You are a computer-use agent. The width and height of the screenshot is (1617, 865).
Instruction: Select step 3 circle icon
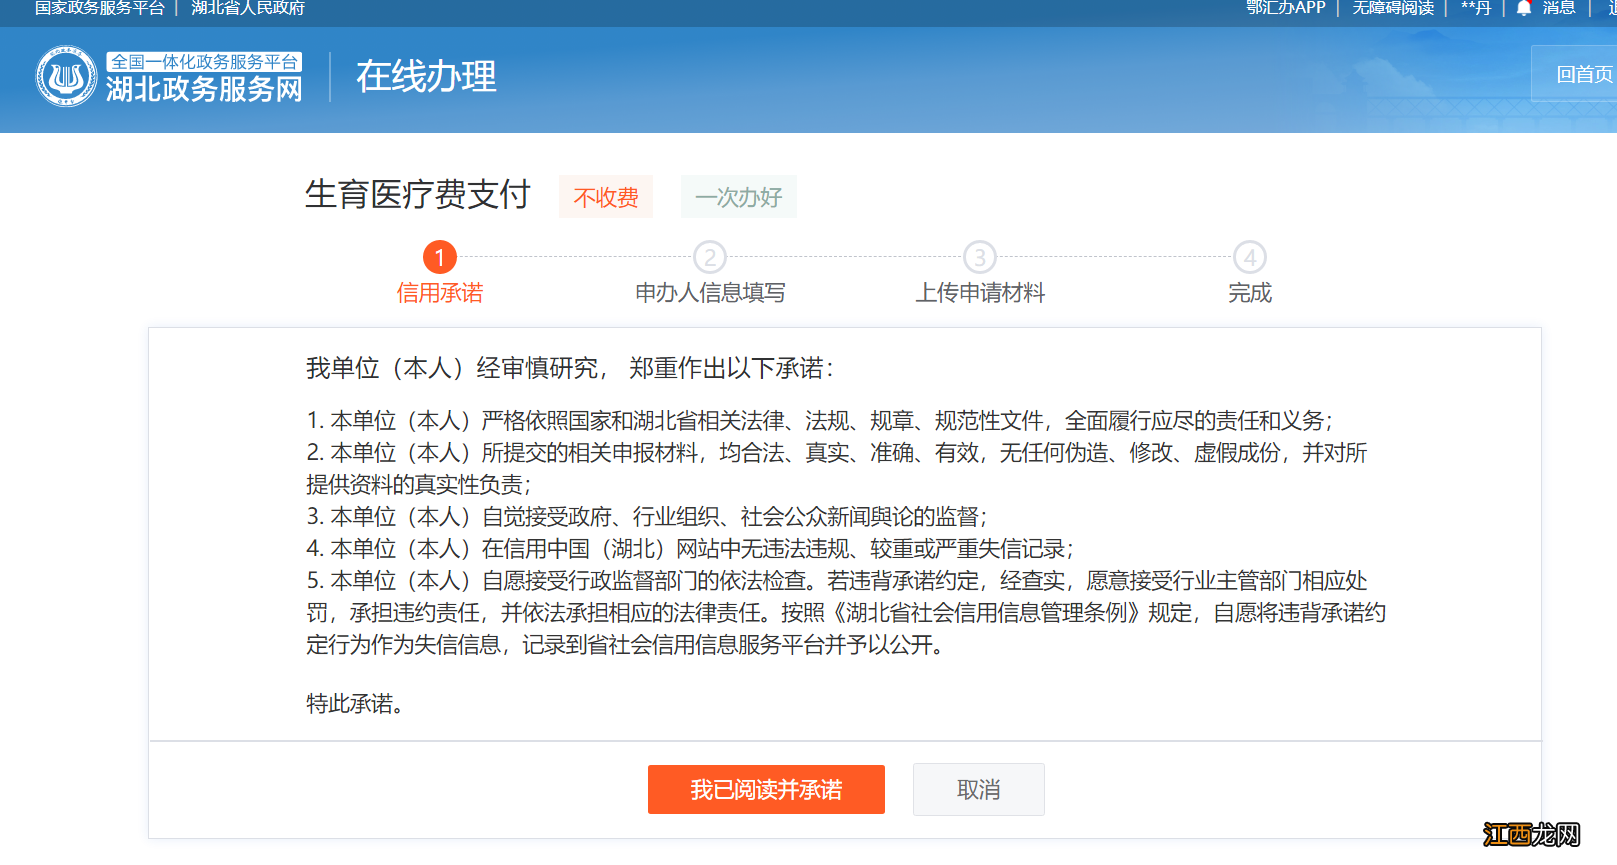click(980, 257)
